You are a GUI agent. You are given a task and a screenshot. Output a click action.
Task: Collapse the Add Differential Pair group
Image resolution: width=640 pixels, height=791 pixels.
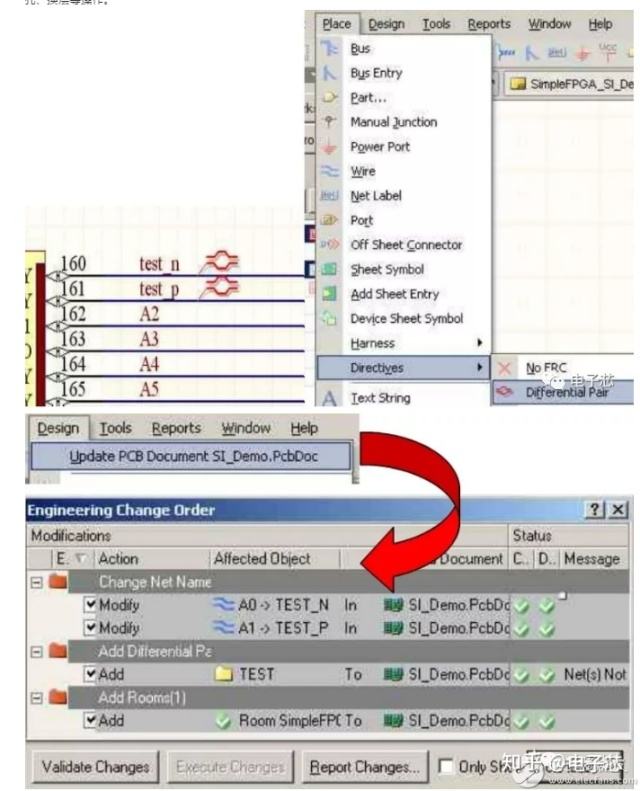click(36, 652)
